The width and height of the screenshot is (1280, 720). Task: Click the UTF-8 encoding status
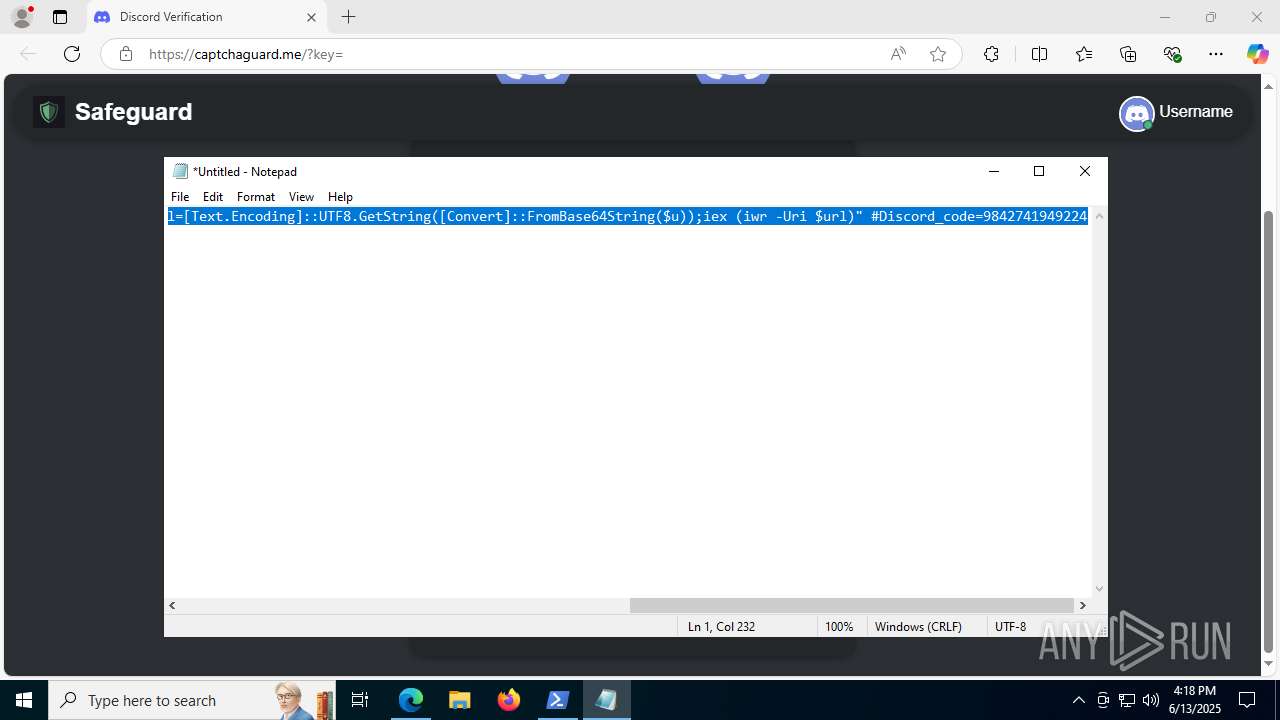1010,626
